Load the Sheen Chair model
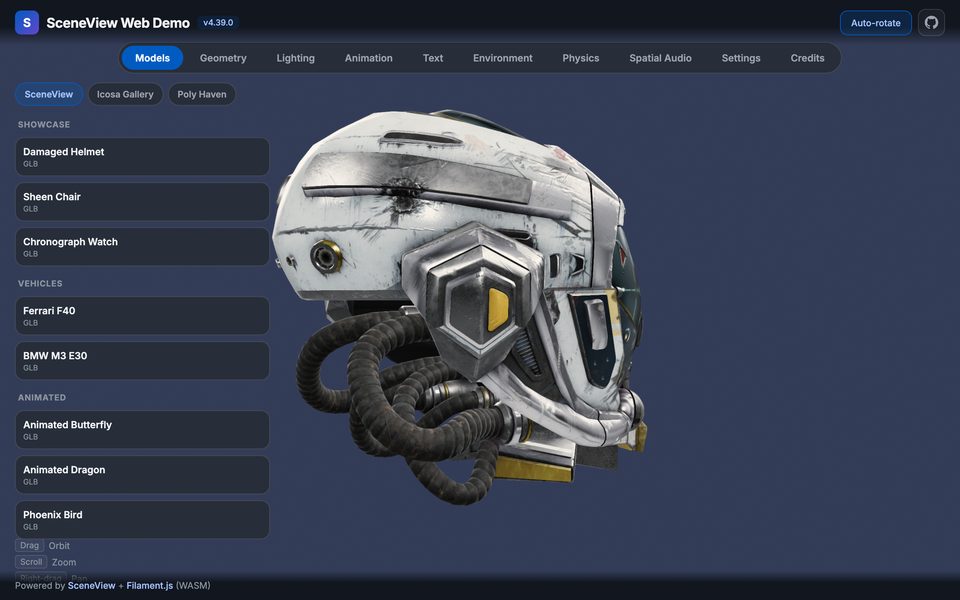960x600 pixels. coord(142,202)
